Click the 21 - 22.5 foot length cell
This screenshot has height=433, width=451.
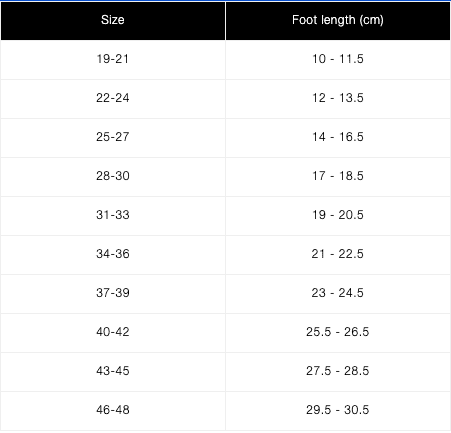click(x=338, y=255)
